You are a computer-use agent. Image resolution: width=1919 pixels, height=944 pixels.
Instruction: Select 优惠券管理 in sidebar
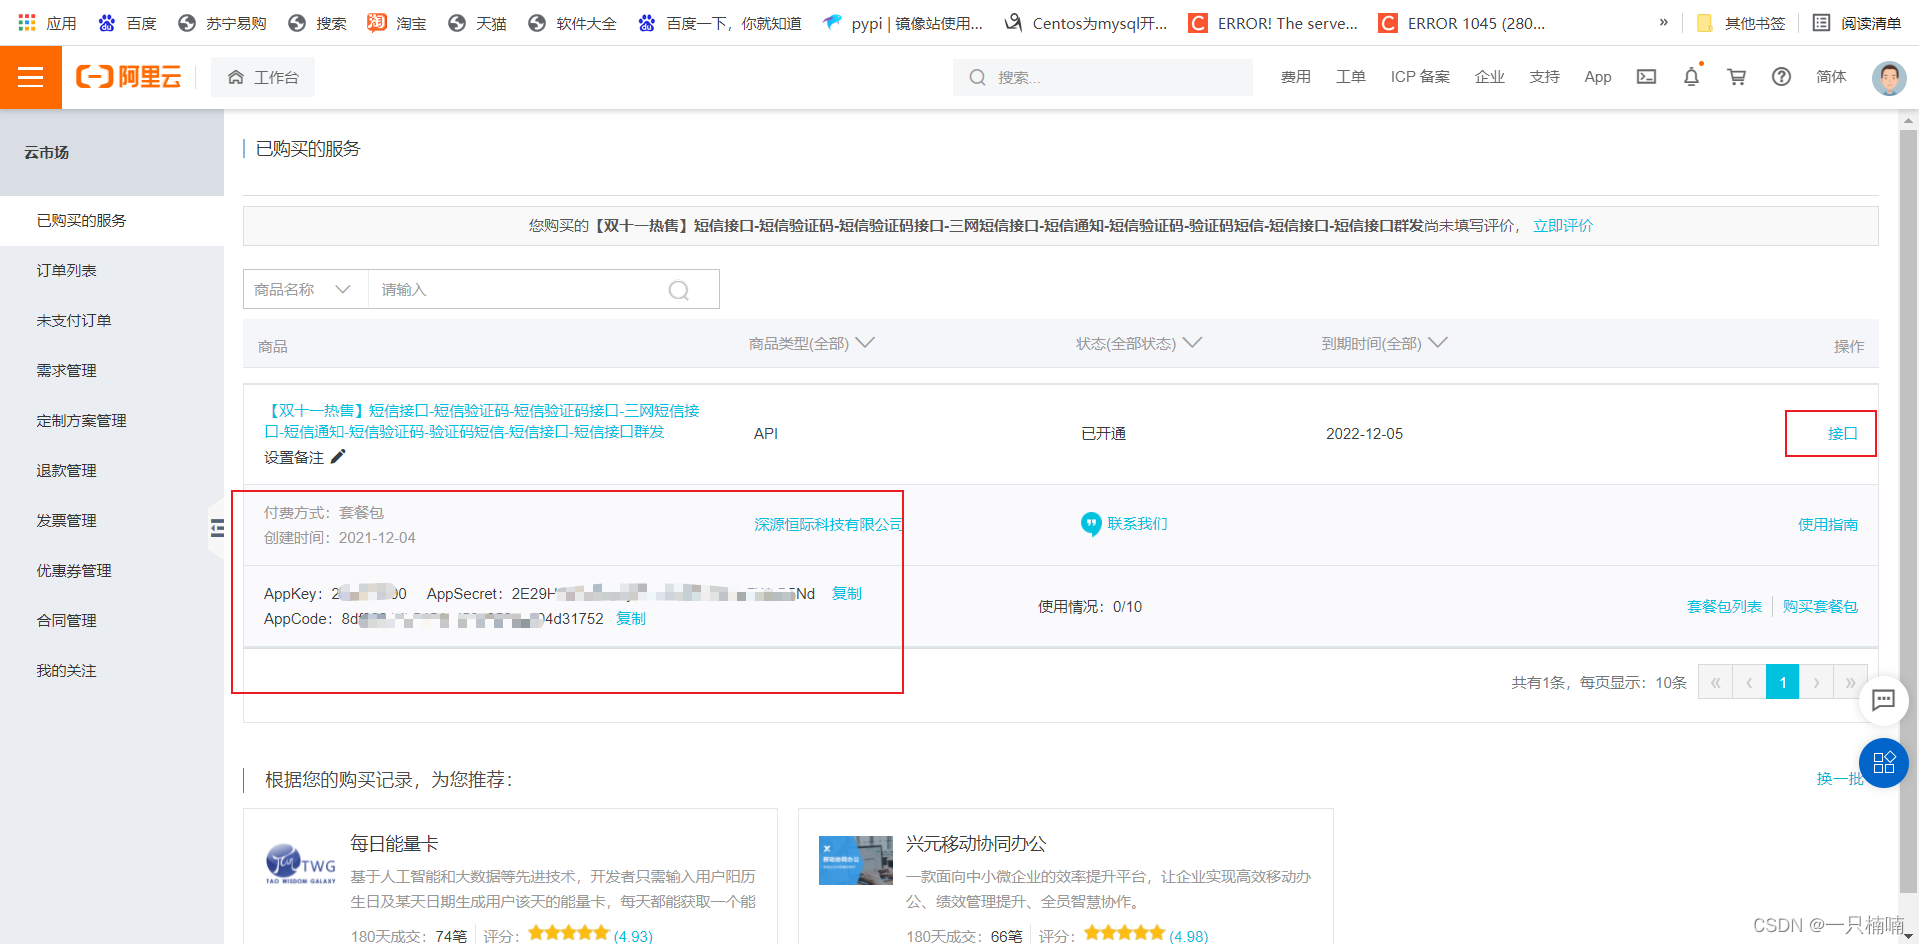(x=112, y=570)
